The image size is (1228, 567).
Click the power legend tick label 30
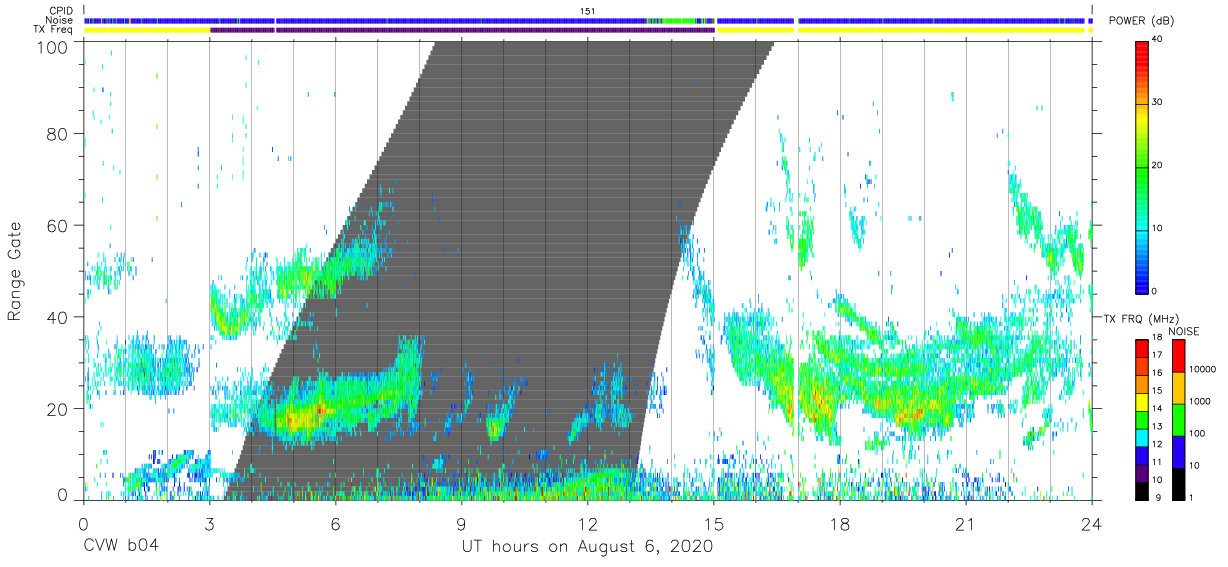1158,104
